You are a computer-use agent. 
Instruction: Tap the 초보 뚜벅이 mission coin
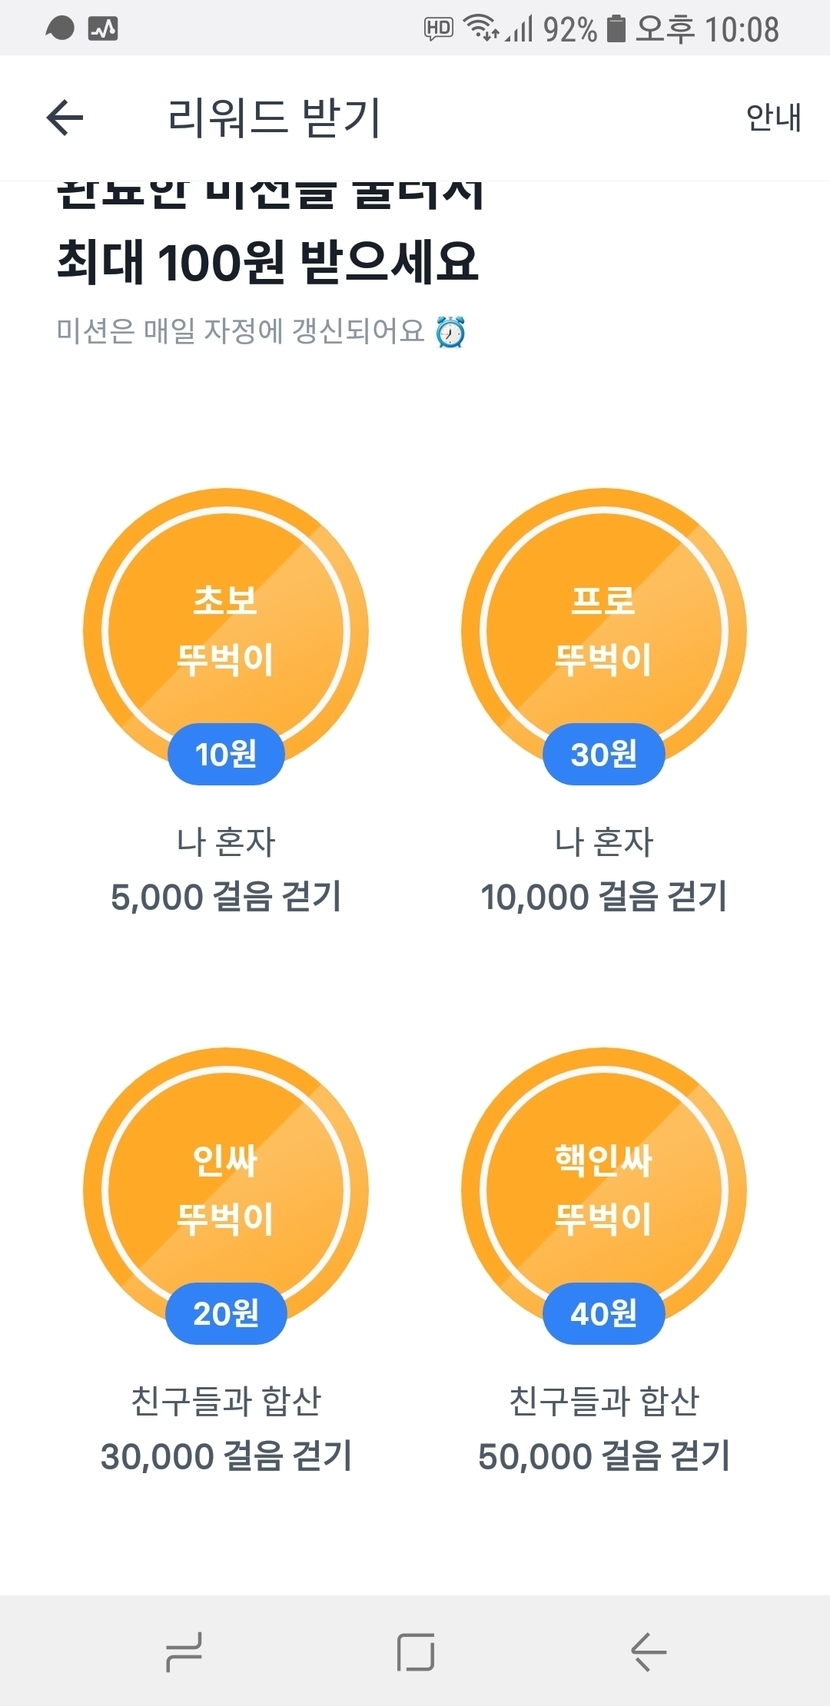(x=226, y=630)
